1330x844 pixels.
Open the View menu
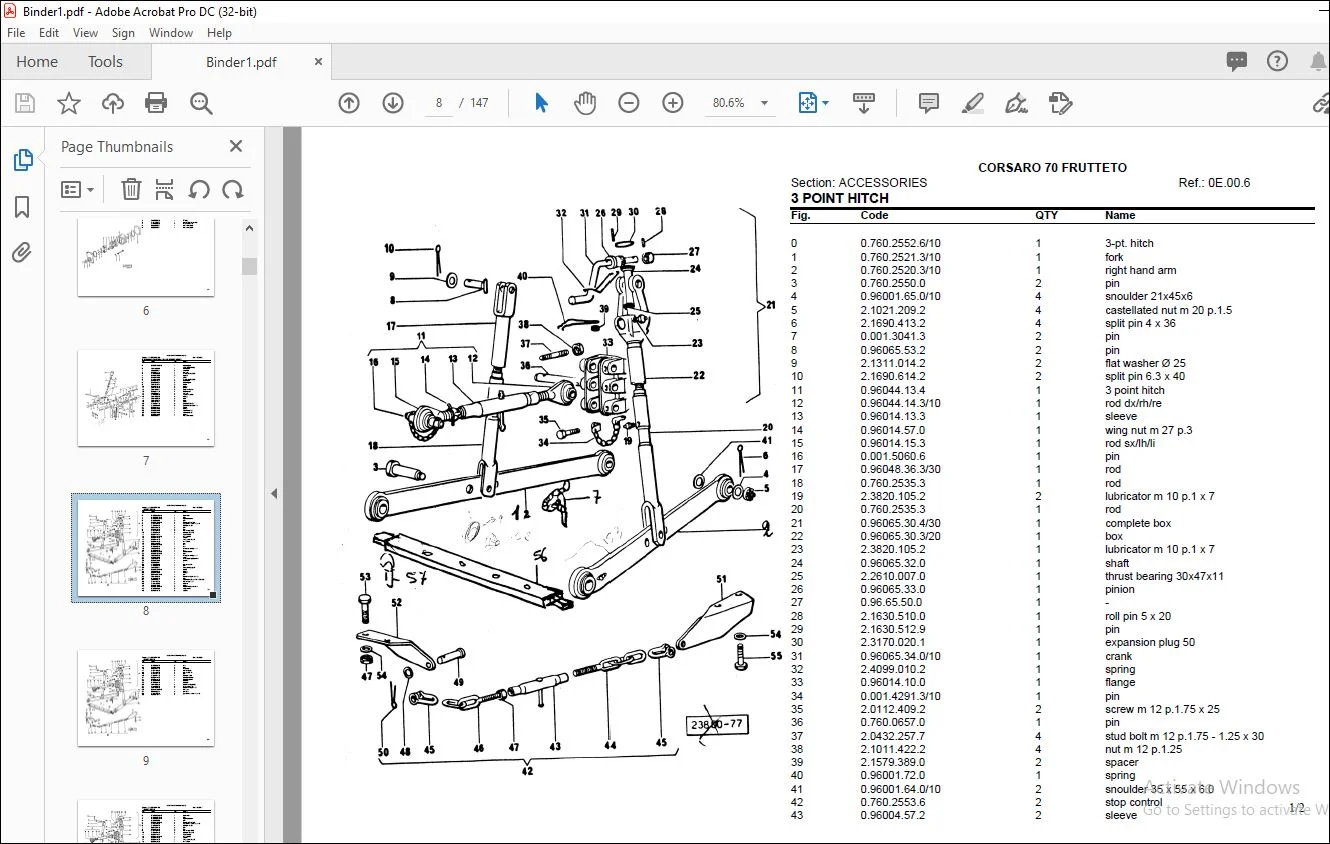pyautogui.click(x=86, y=33)
